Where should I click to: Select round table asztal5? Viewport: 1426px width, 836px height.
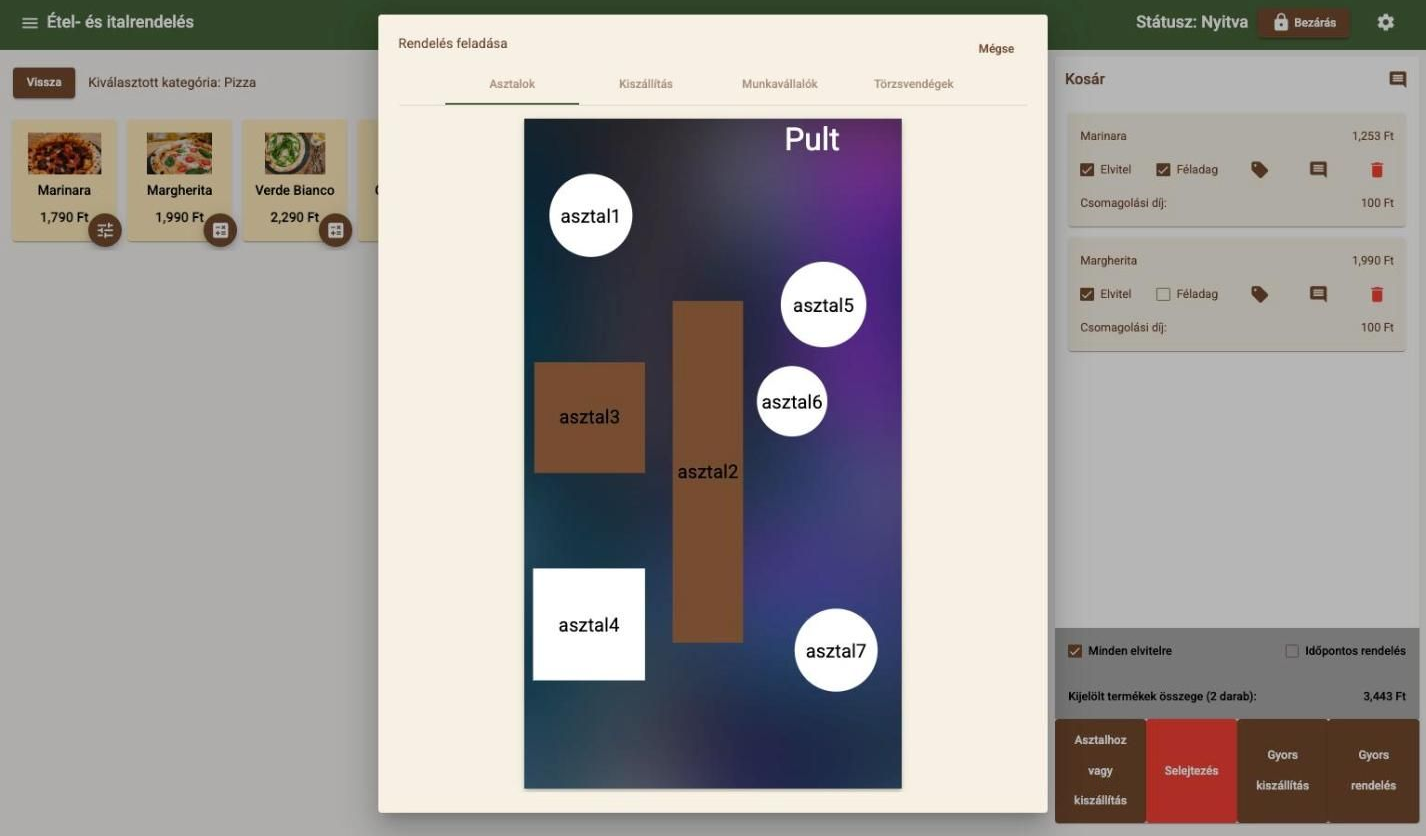pyautogui.click(x=823, y=305)
